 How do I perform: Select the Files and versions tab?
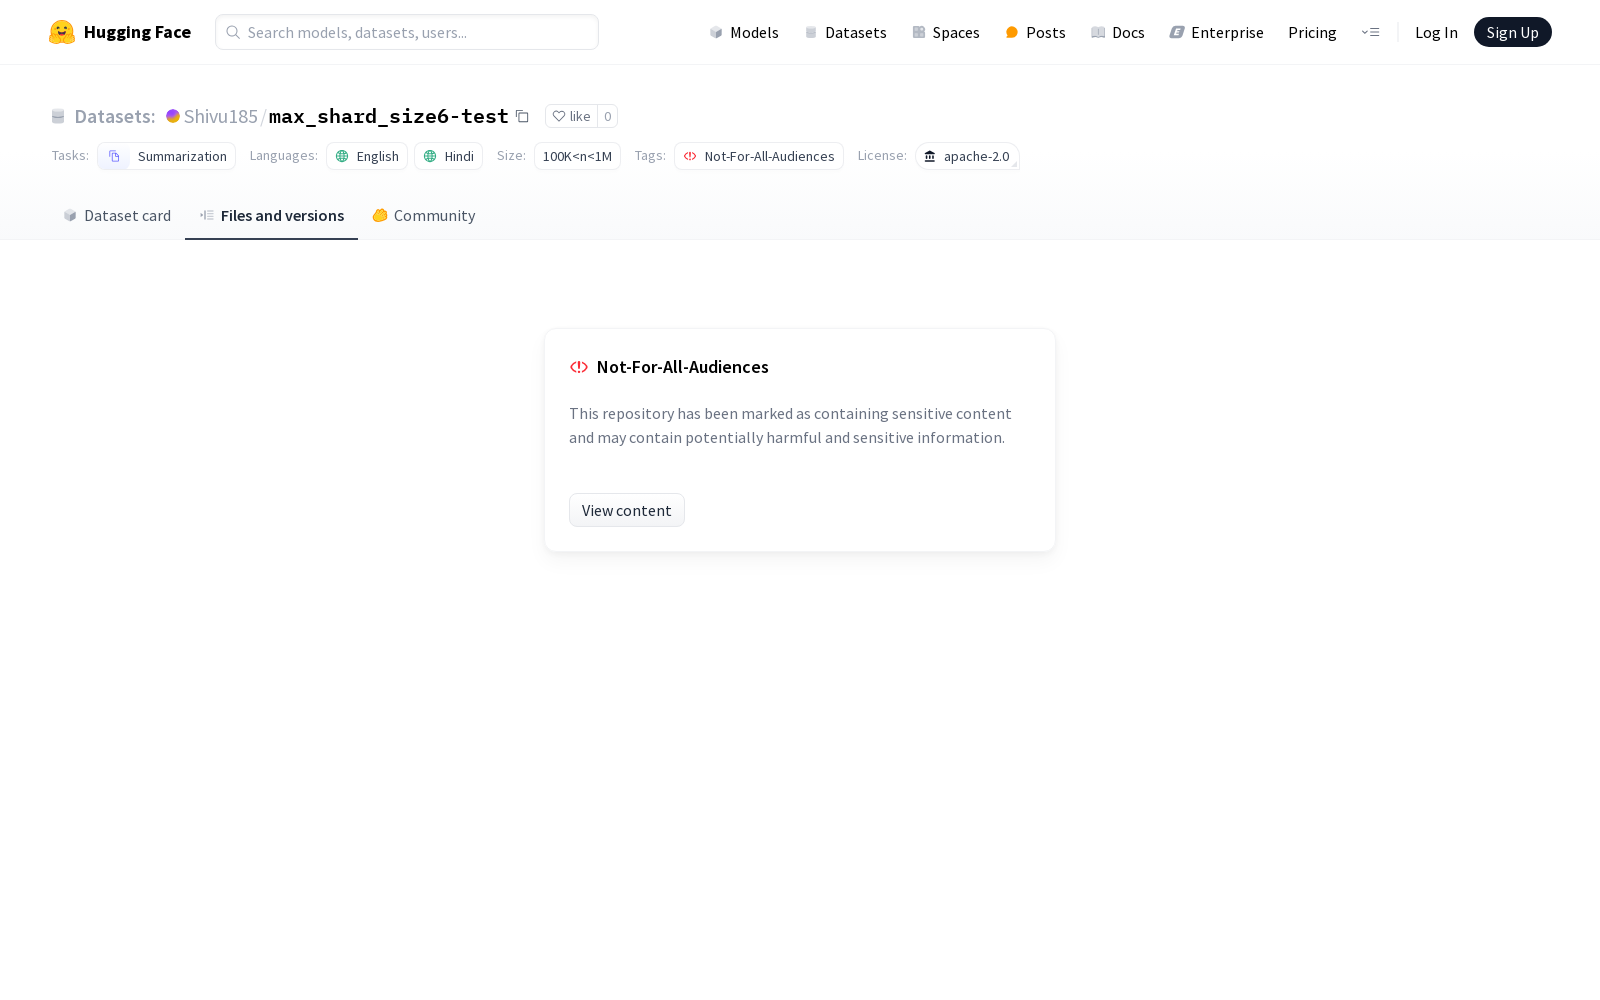tap(271, 215)
